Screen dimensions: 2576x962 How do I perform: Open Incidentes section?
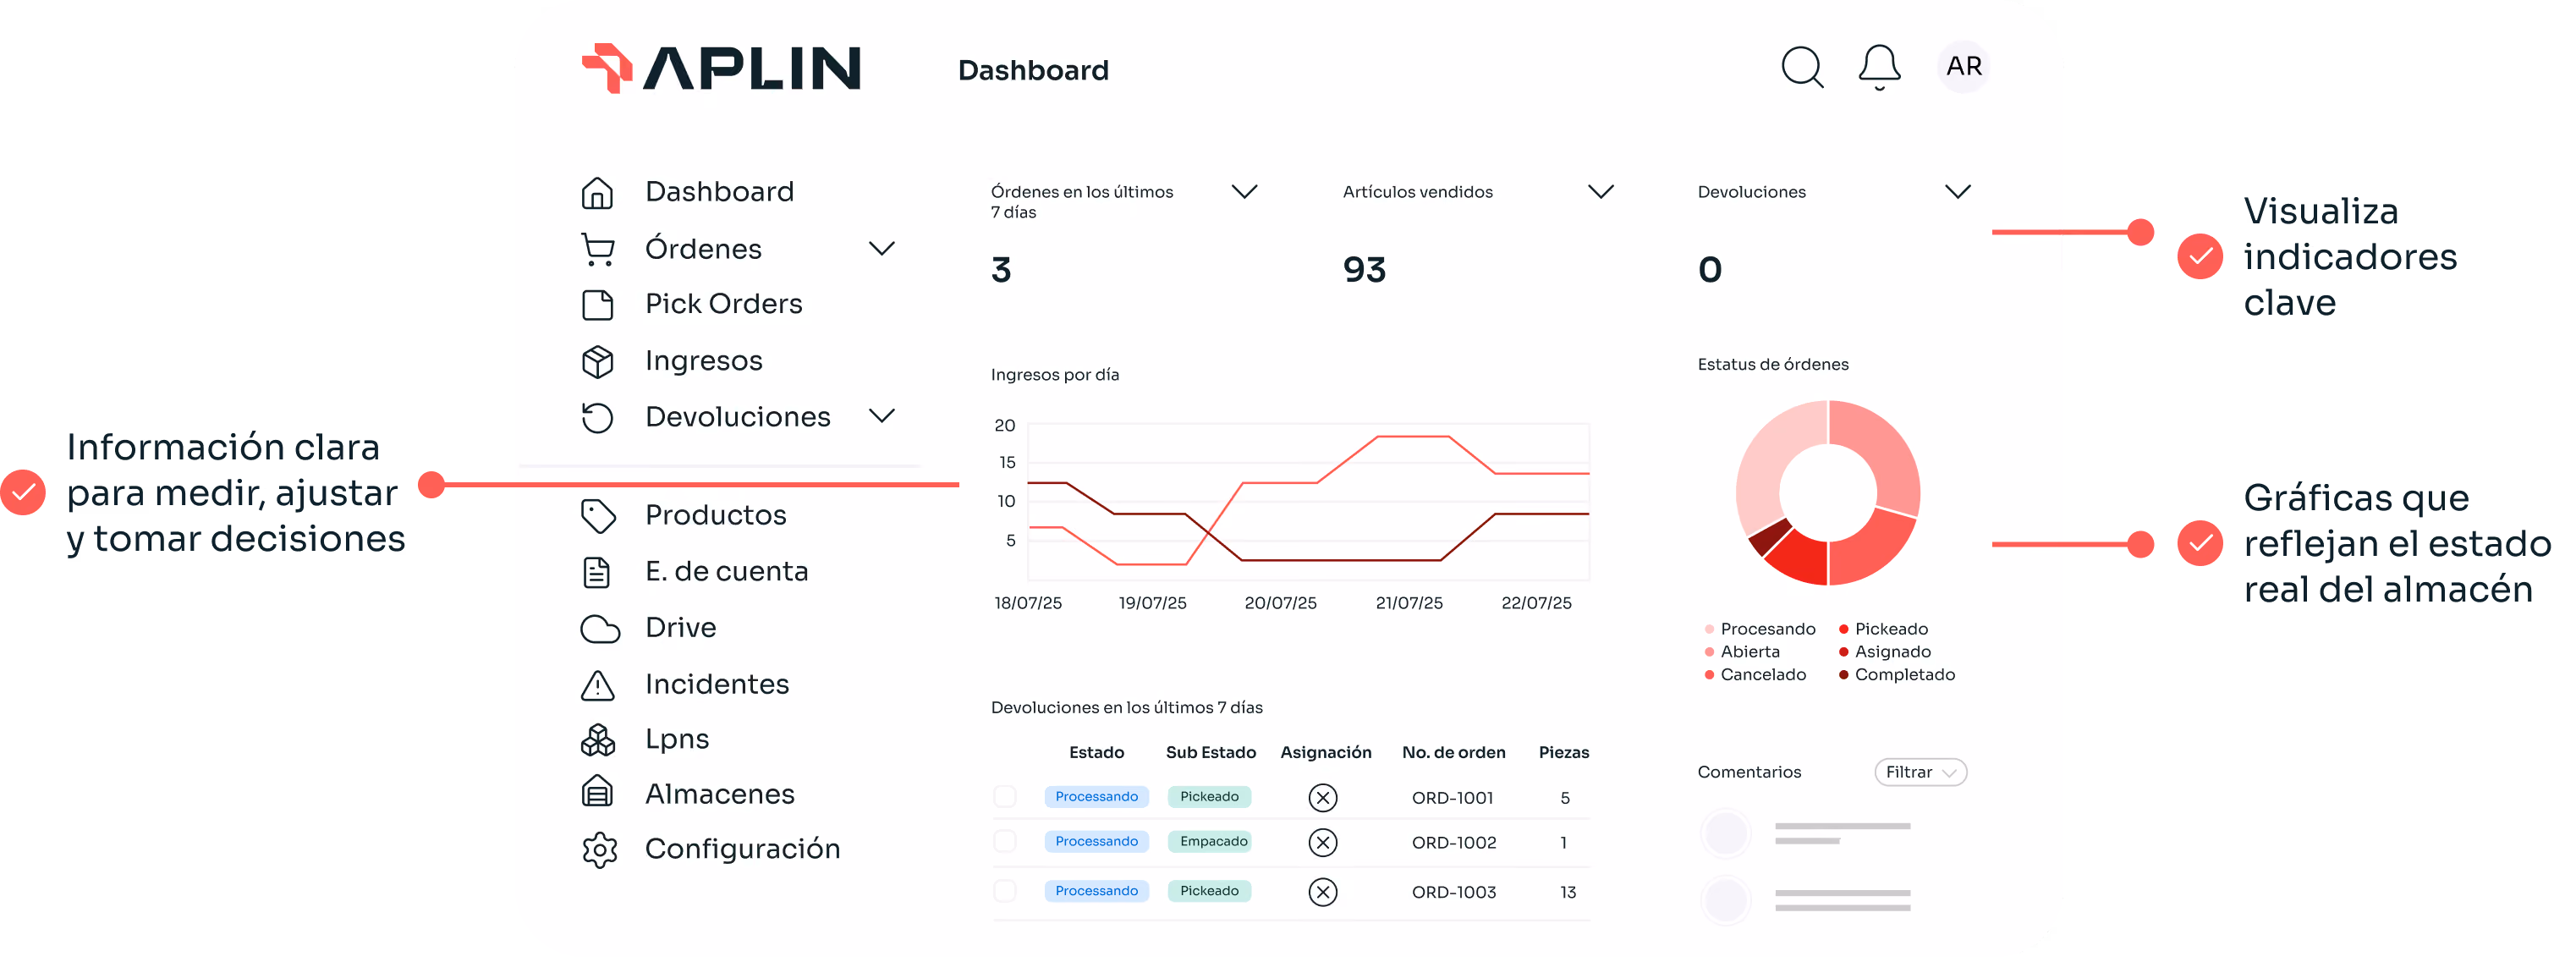[x=717, y=685]
